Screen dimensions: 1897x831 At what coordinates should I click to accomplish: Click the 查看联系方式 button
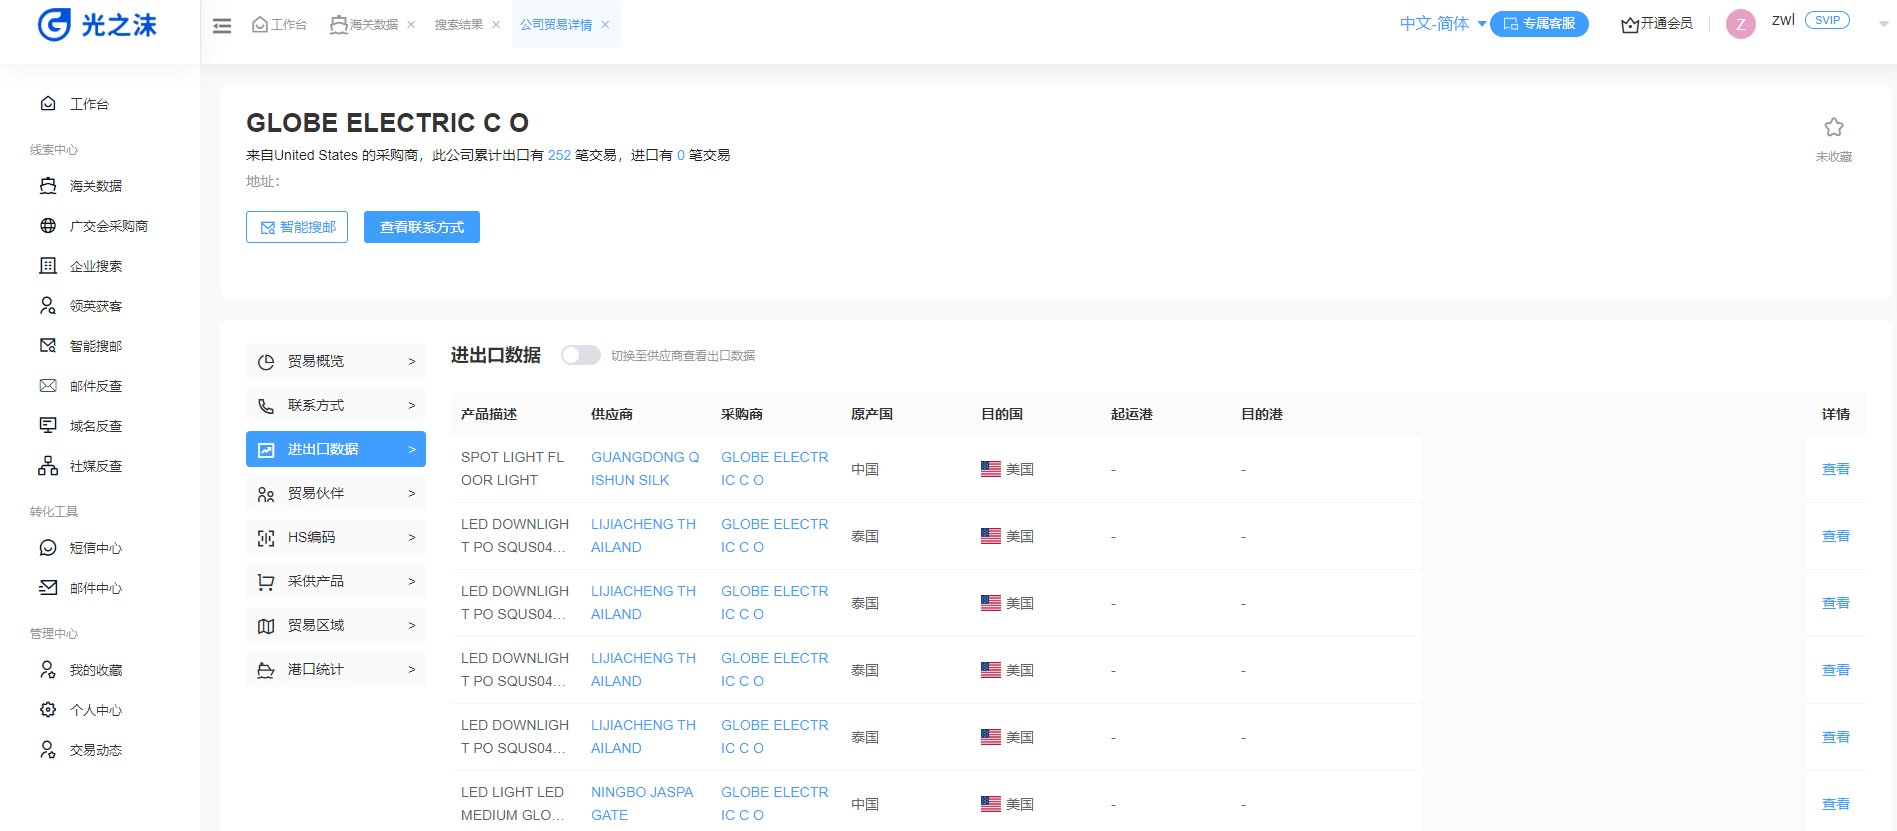(x=422, y=227)
